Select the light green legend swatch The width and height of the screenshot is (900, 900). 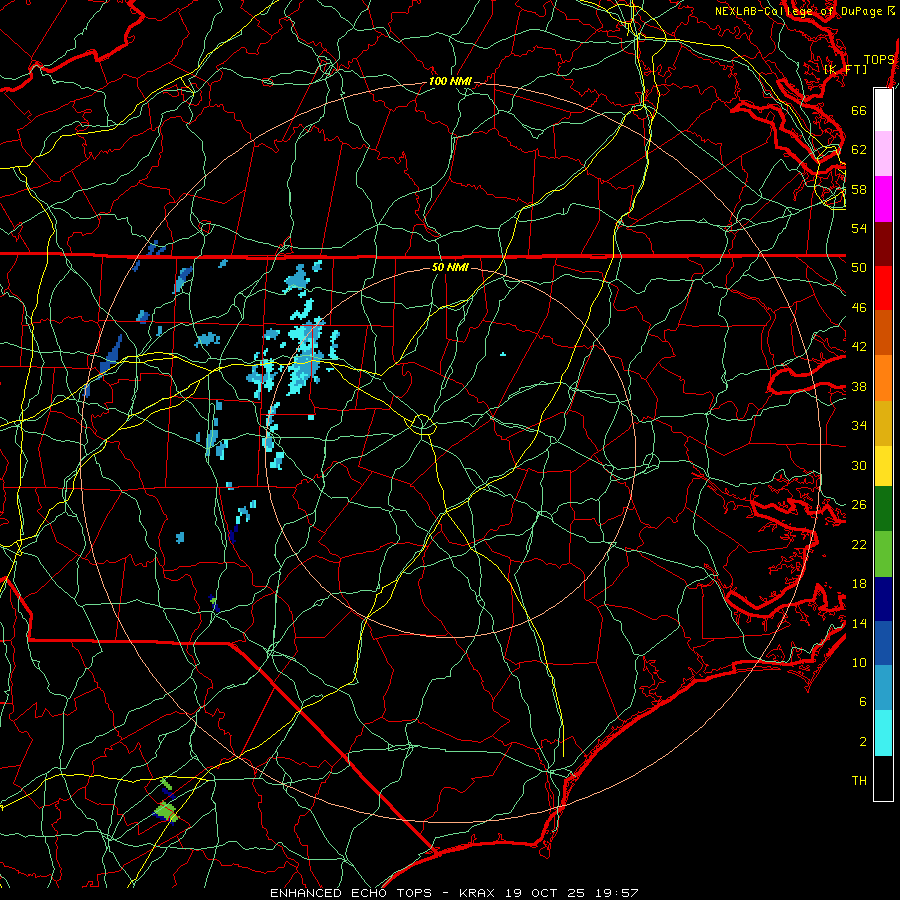click(x=883, y=554)
